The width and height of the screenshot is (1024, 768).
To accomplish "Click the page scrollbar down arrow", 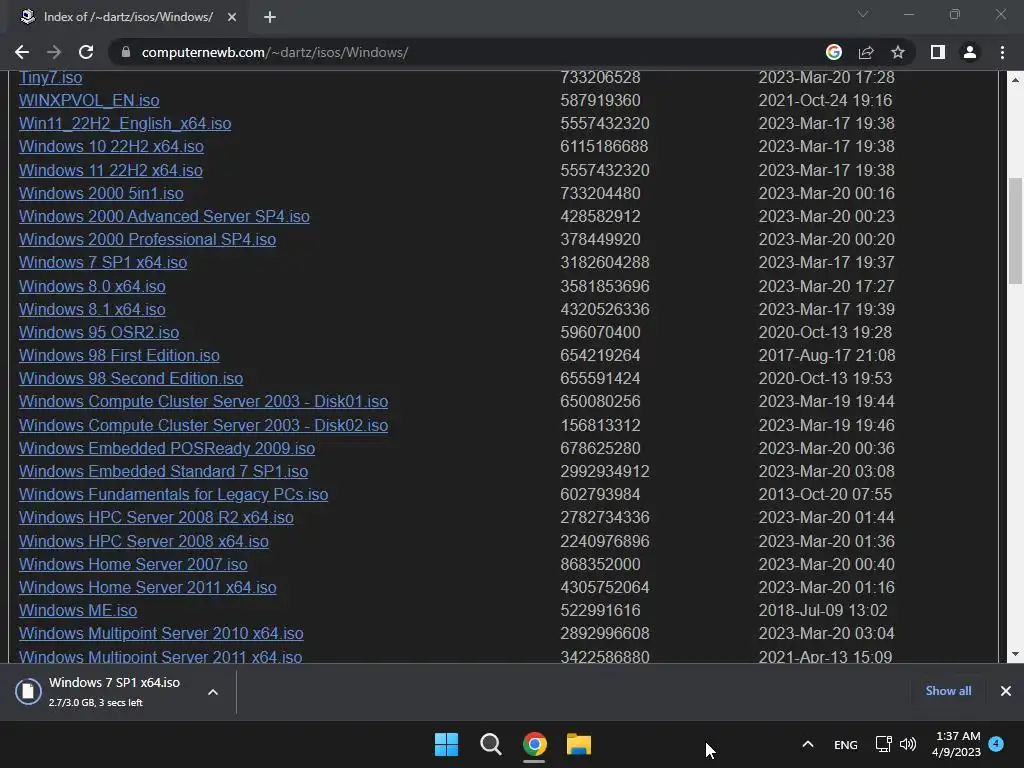I will (x=1015, y=654).
